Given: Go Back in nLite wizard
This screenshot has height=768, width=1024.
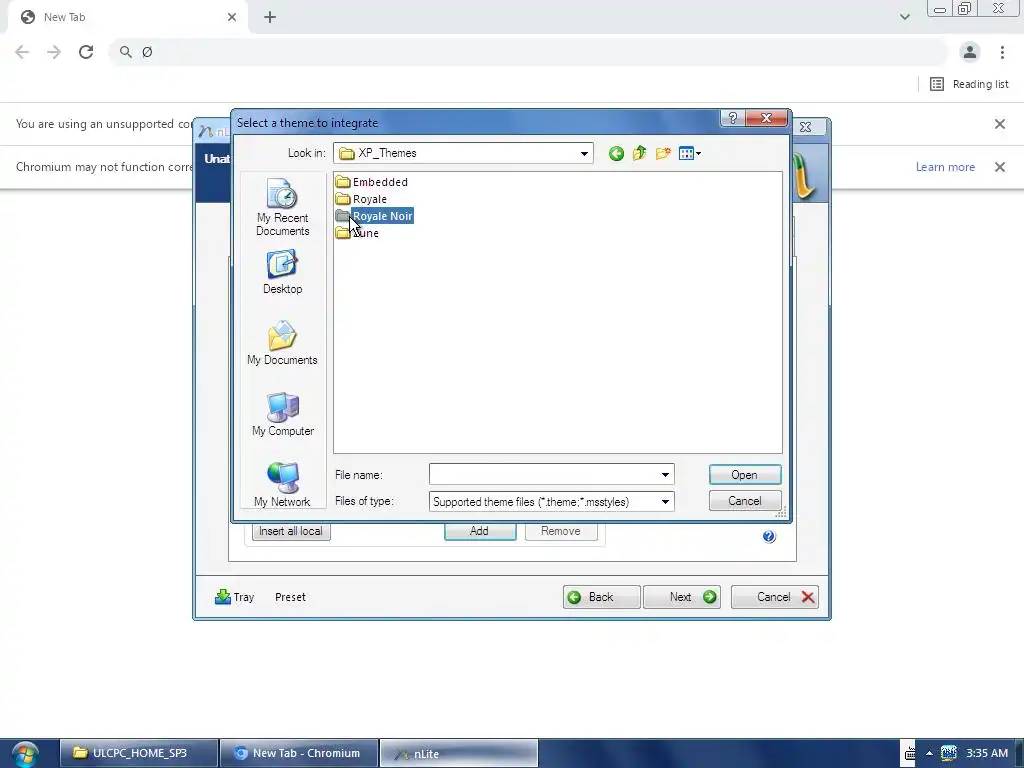Looking at the screenshot, I should pyautogui.click(x=601, y=597).
